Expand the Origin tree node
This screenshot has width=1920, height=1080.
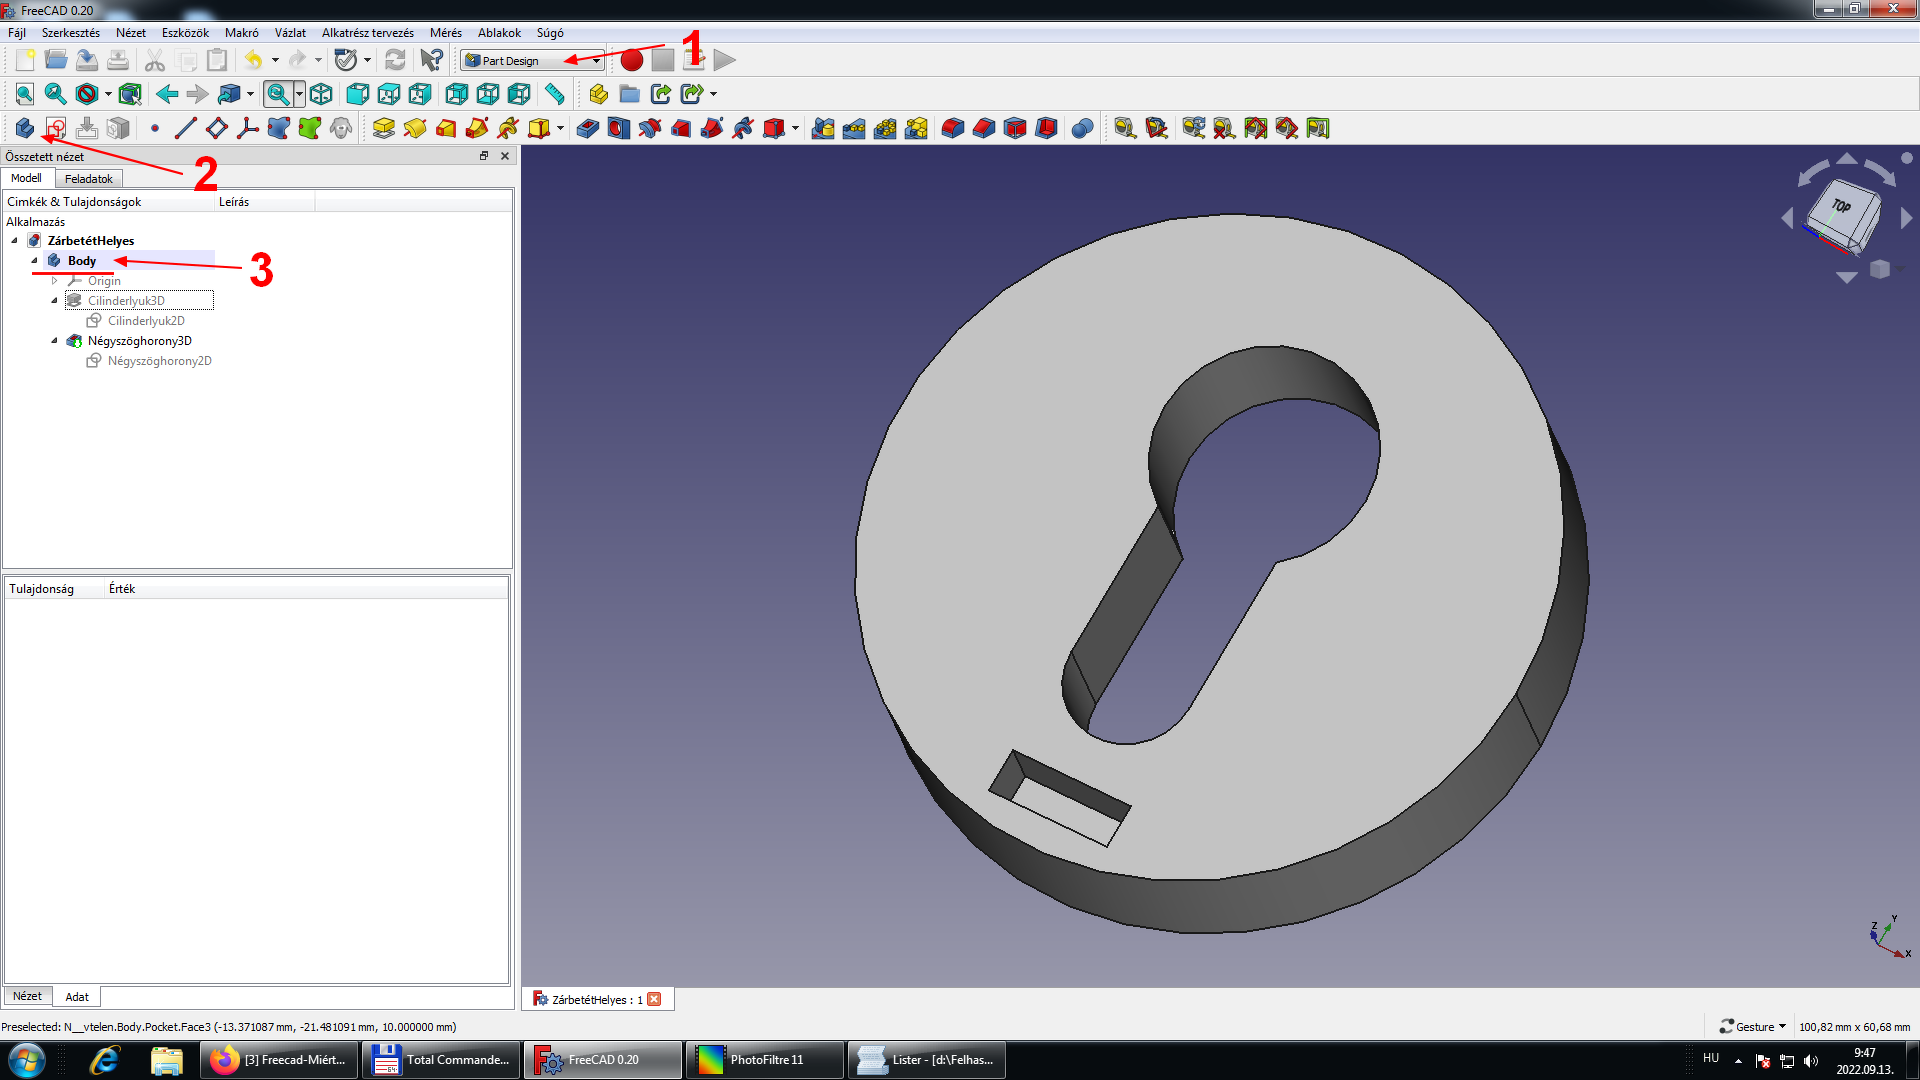click(x=54, y=281)
